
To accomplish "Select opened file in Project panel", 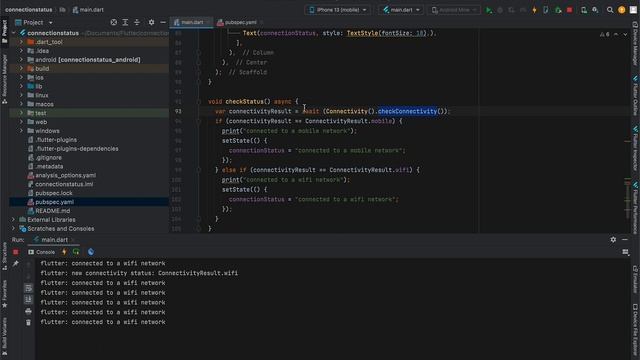I will point(113,22).
